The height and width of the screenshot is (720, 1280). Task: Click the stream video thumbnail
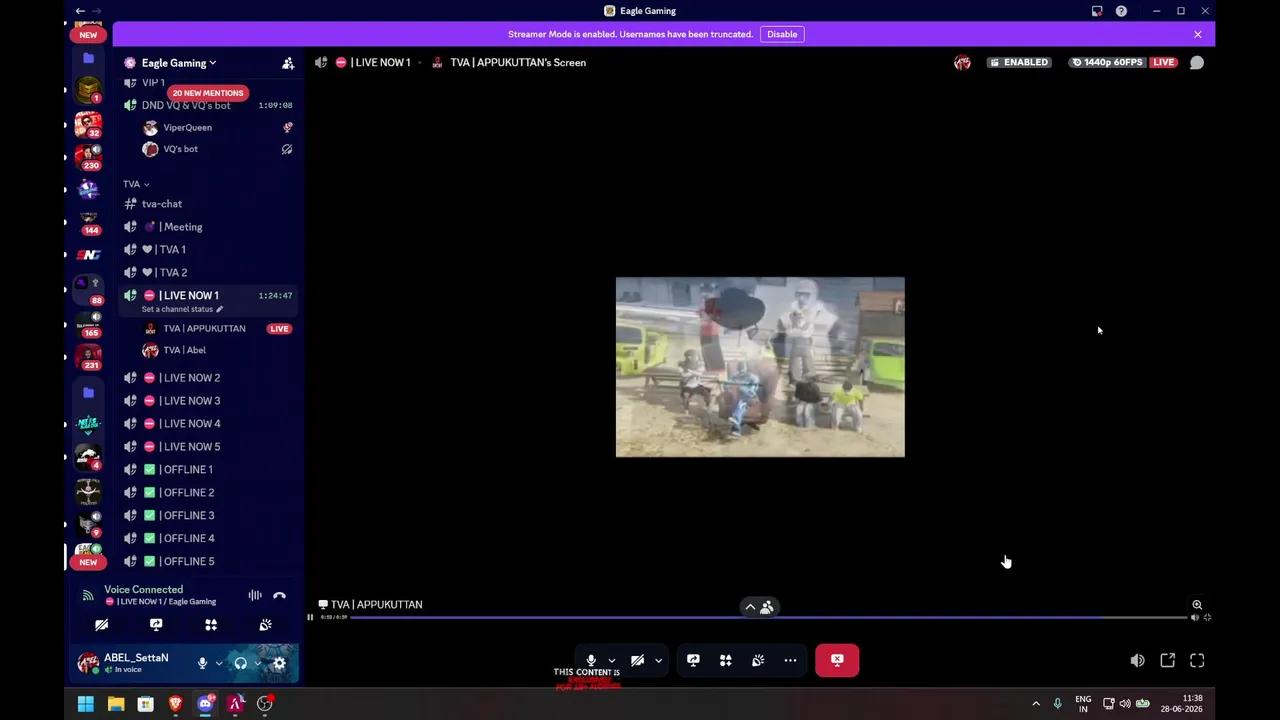(760, 367)
